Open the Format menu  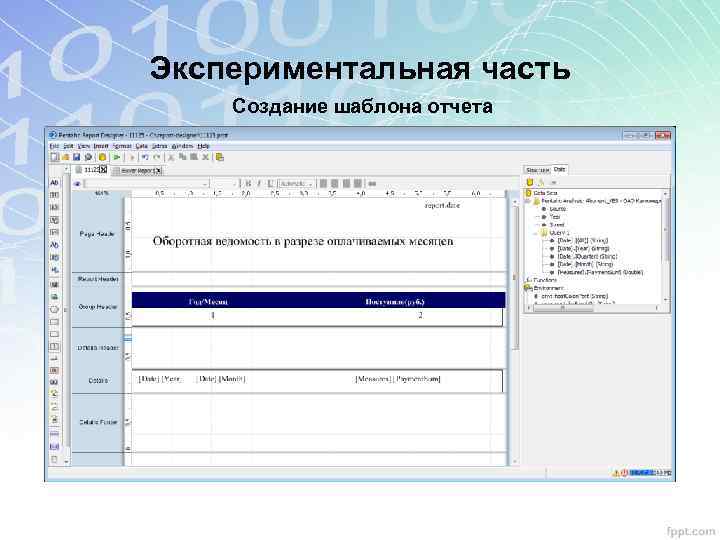[122, 146]
